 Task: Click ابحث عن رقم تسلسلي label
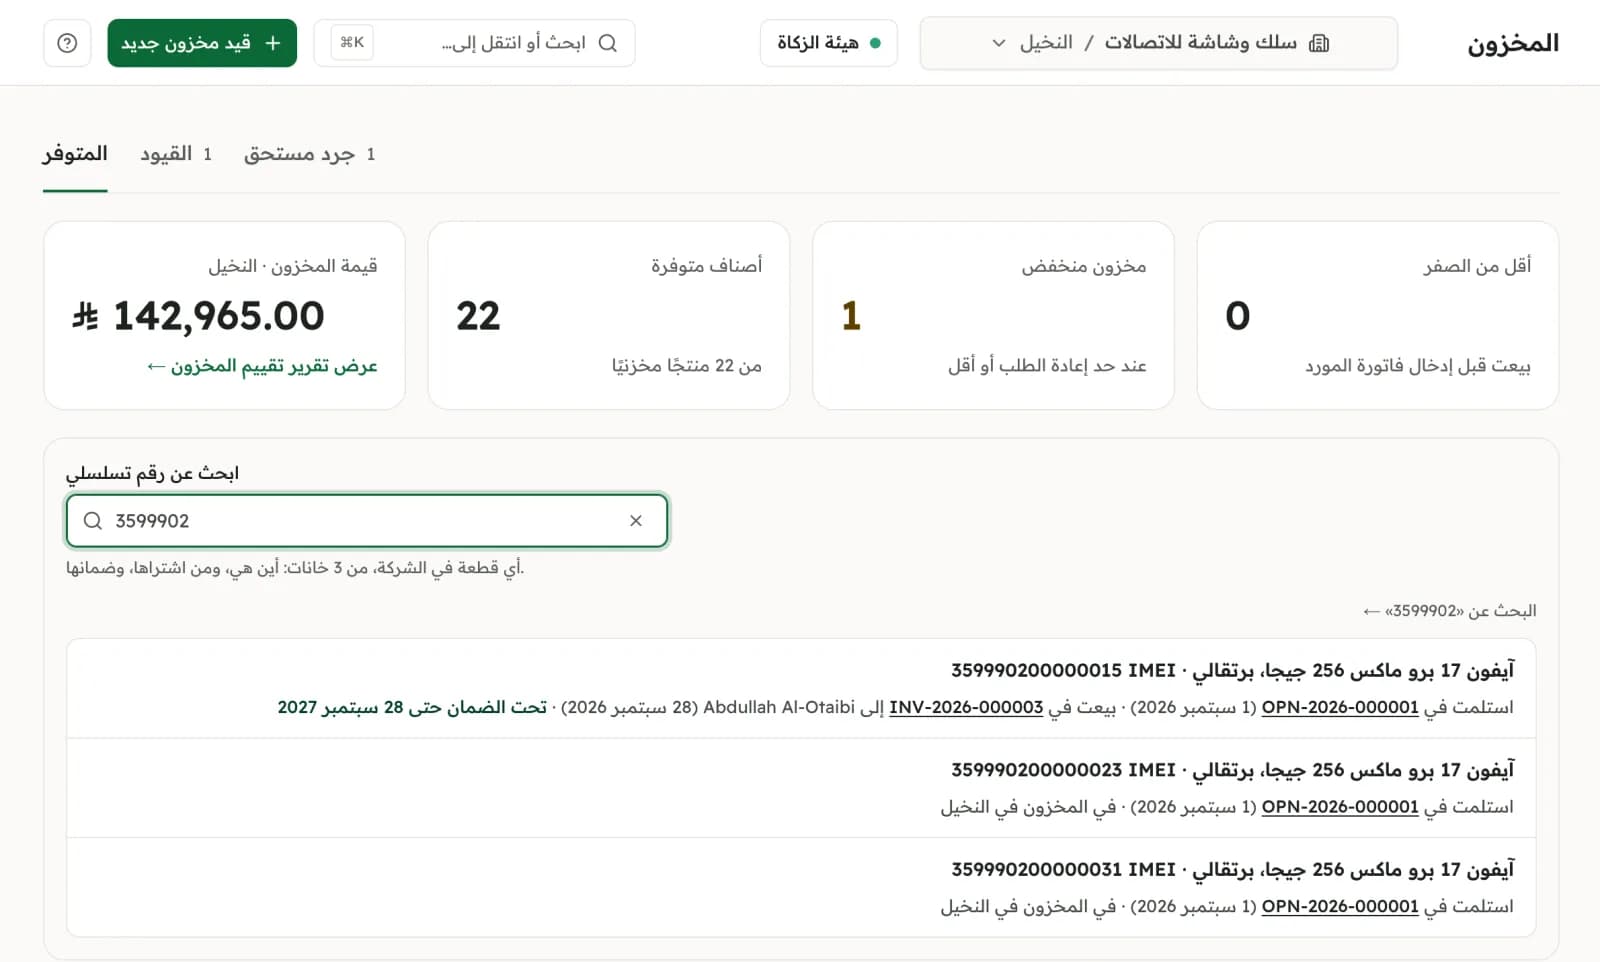tap(152, 473)
